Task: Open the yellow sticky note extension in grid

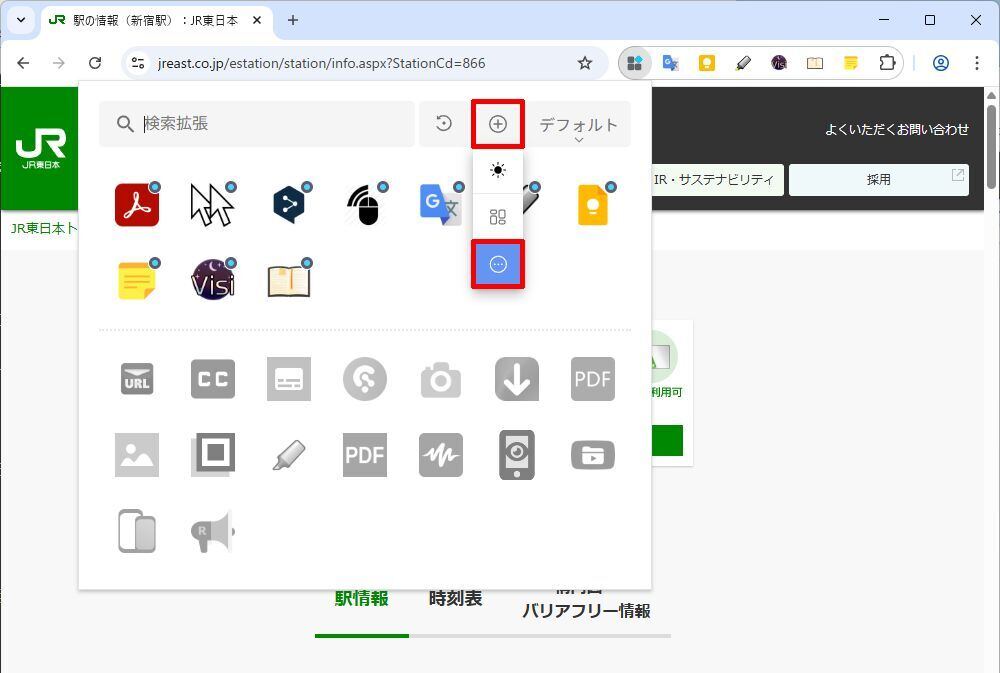Action: [136, 280]
